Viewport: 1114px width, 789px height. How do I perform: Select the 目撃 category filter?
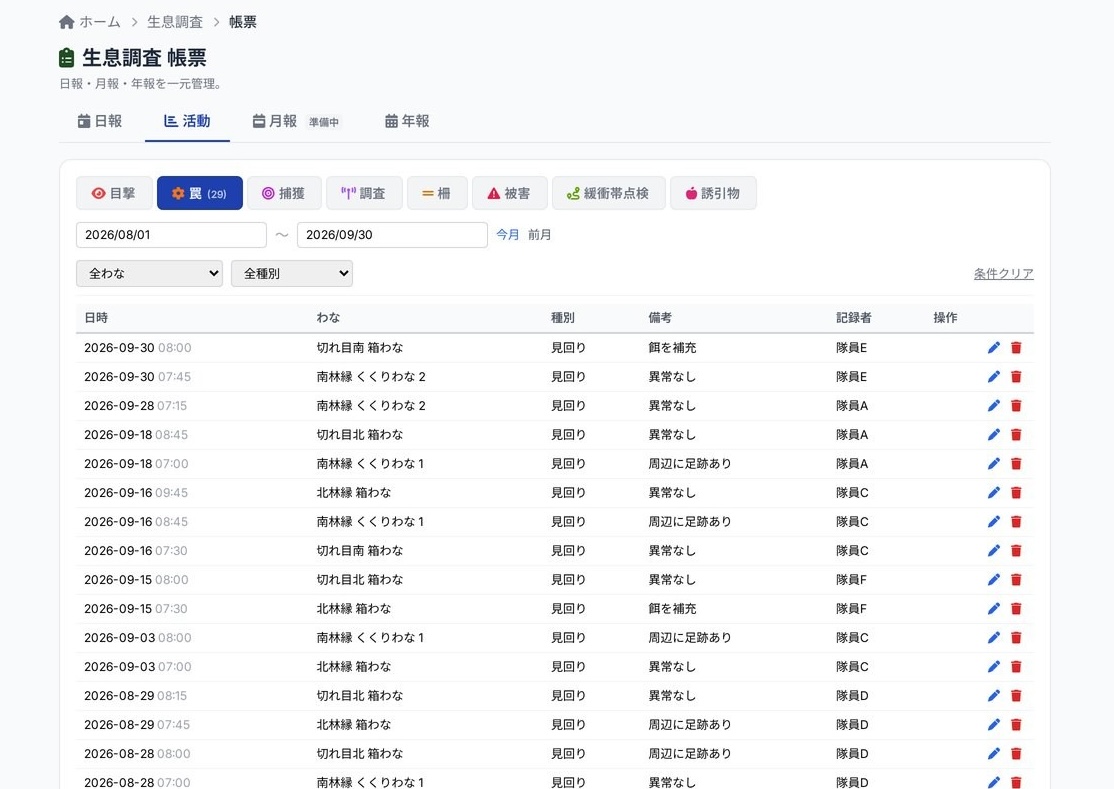114,193
